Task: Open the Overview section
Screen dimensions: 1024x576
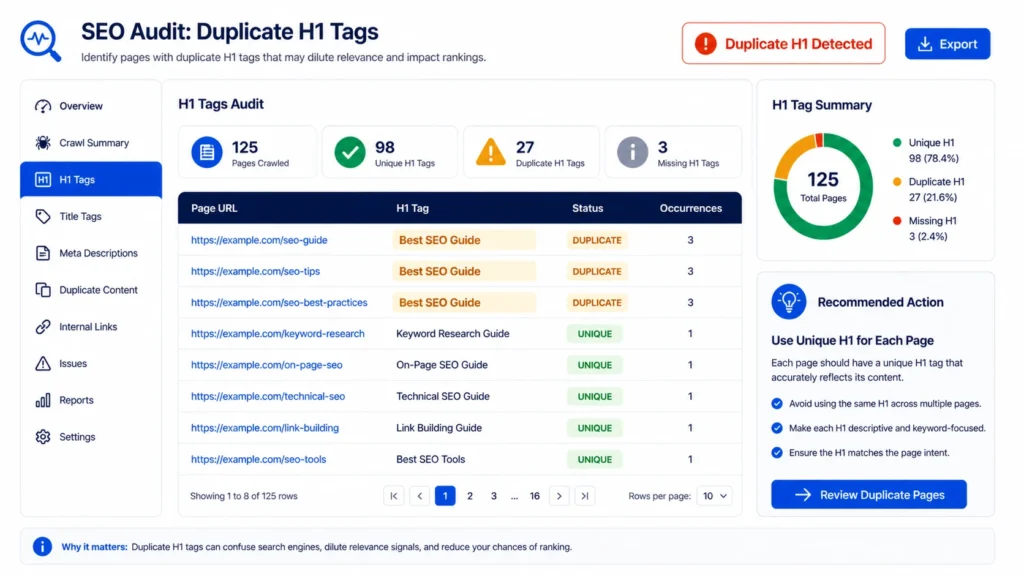Action: point(91,106)
